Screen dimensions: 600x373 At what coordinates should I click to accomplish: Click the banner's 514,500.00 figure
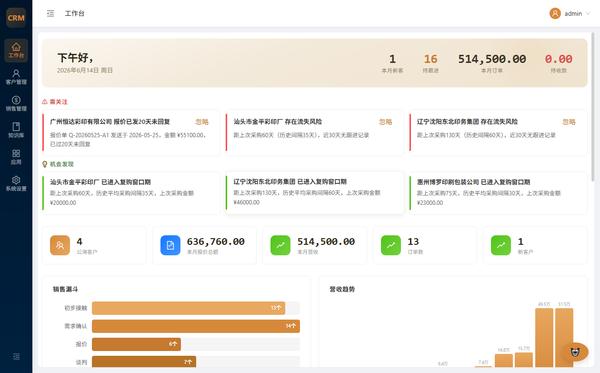(492, 59)
